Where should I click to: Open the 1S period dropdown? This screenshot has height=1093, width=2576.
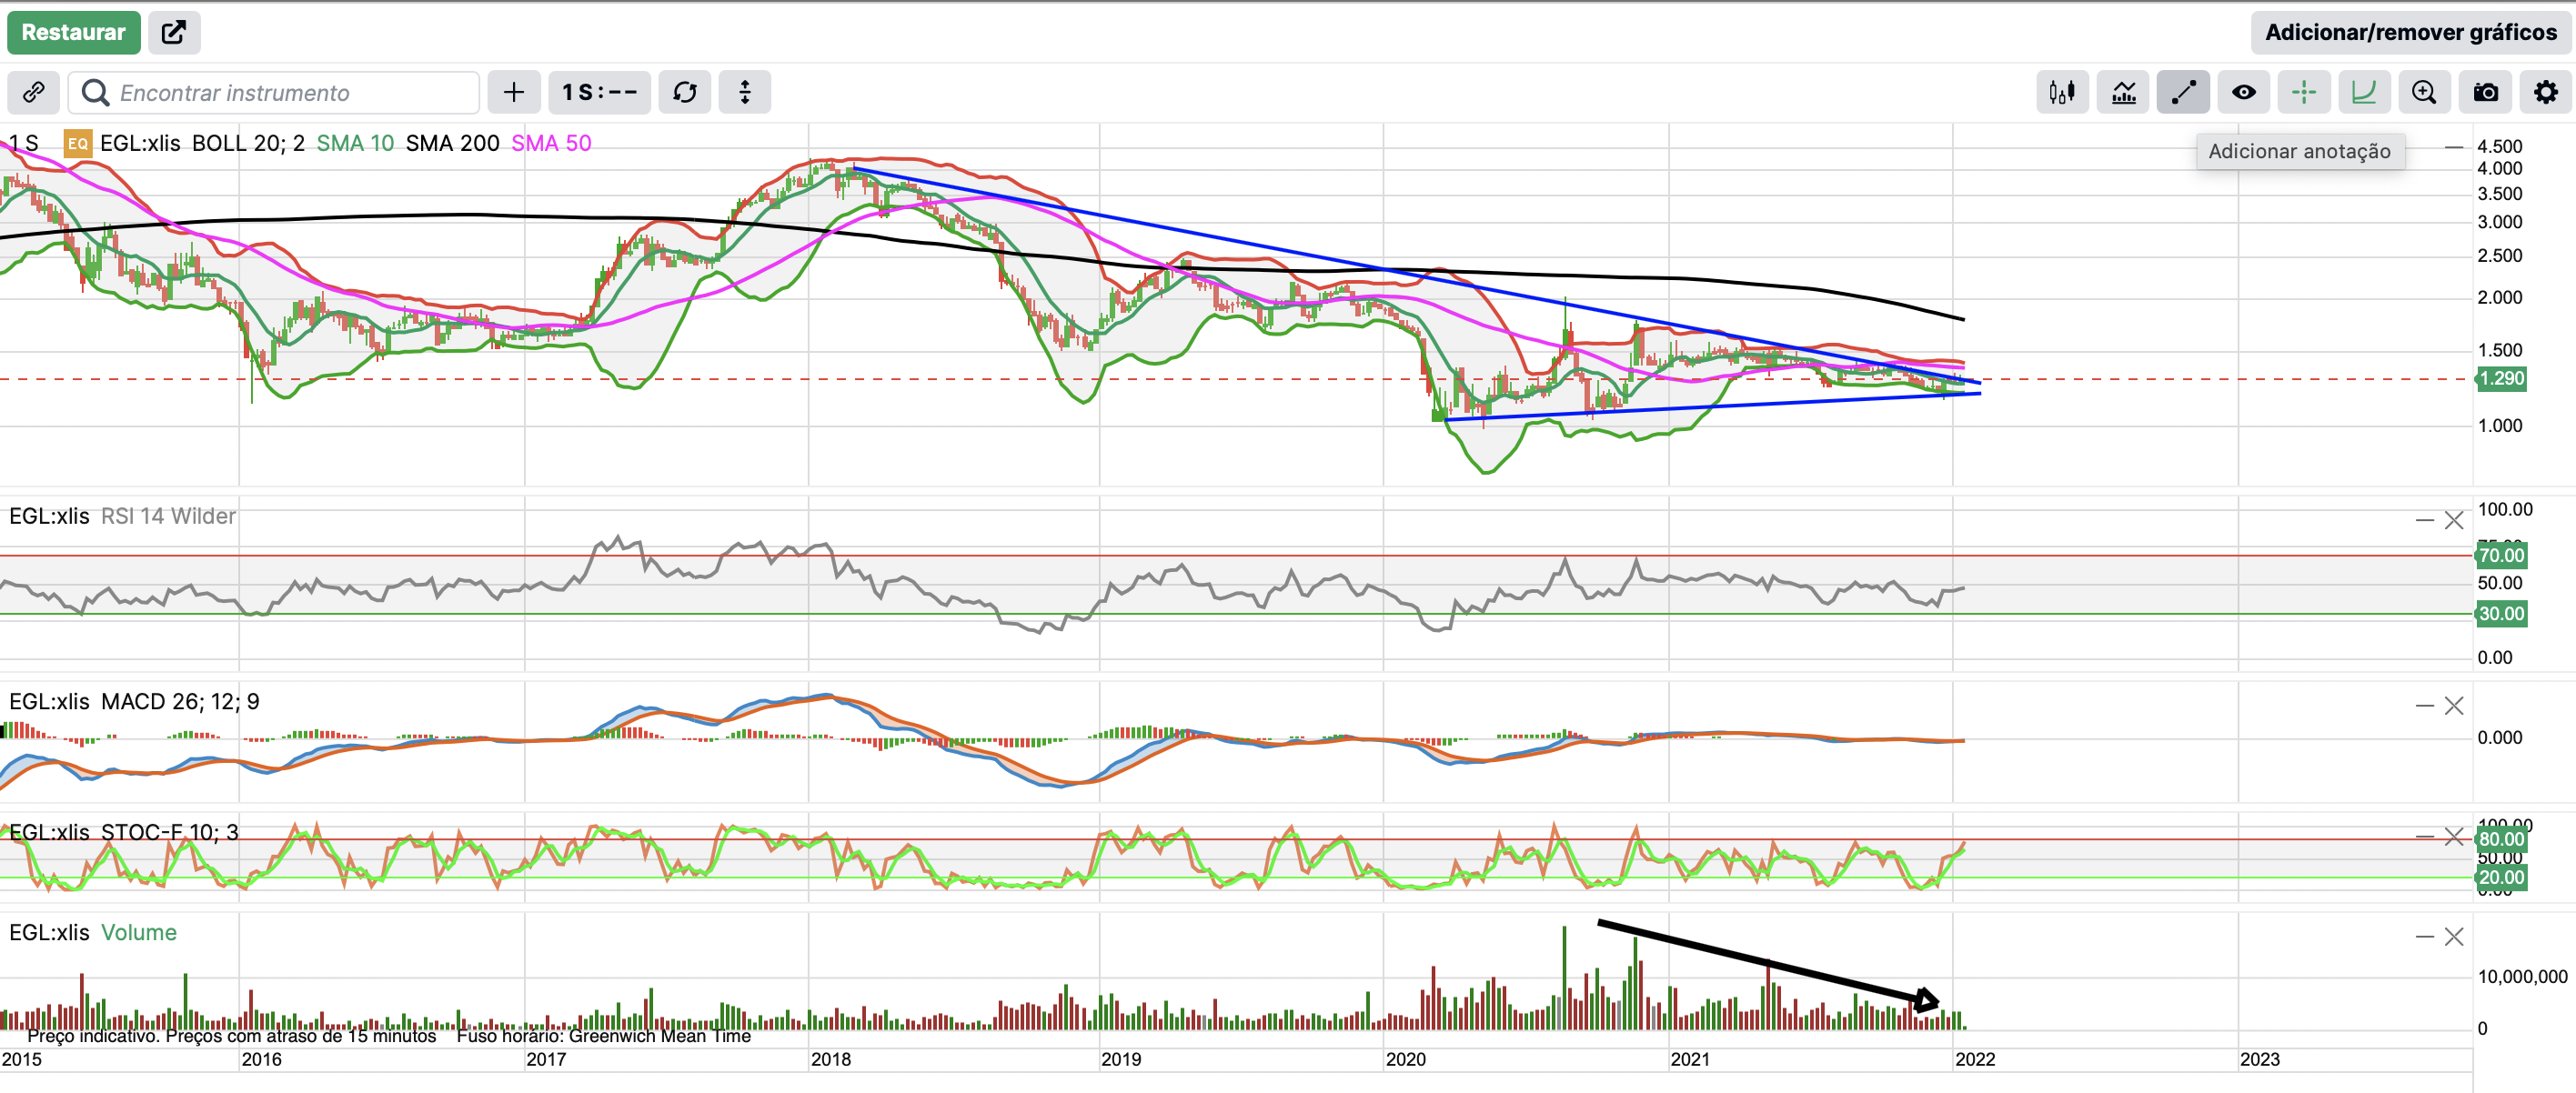pos(599,93)
